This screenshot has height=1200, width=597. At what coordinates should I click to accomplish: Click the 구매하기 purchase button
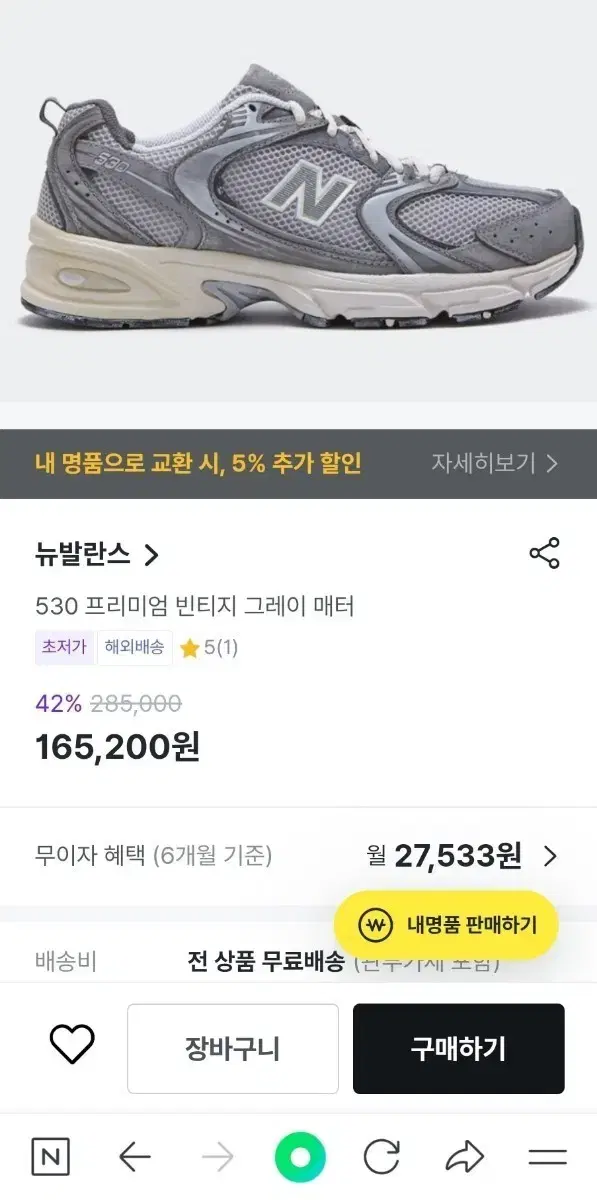(x=458, y=1048)
